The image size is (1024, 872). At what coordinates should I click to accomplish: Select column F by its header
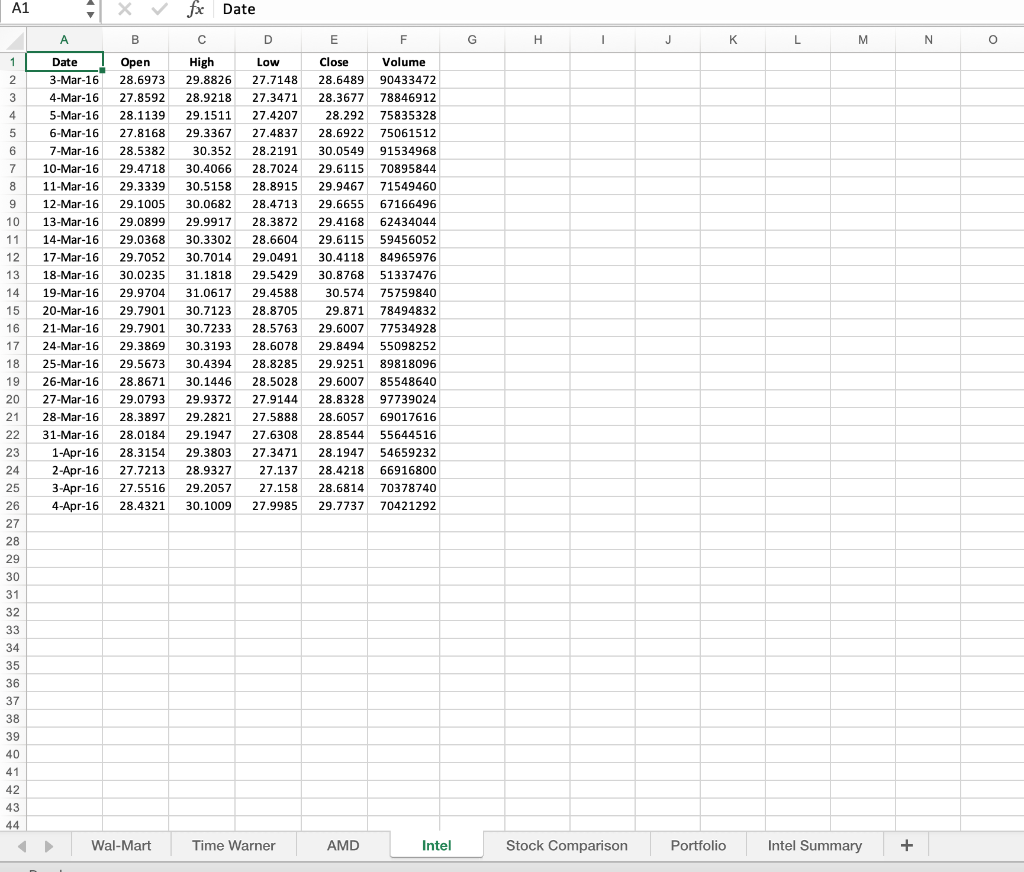coord(403,40)
